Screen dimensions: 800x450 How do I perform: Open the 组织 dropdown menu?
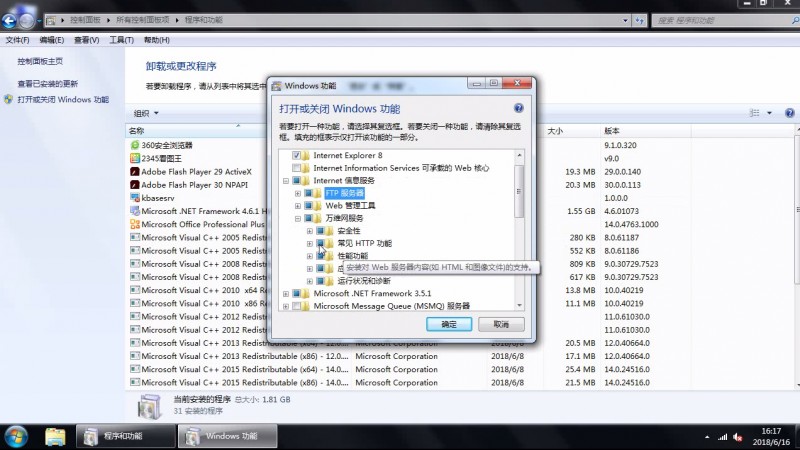tap(146, 113)
